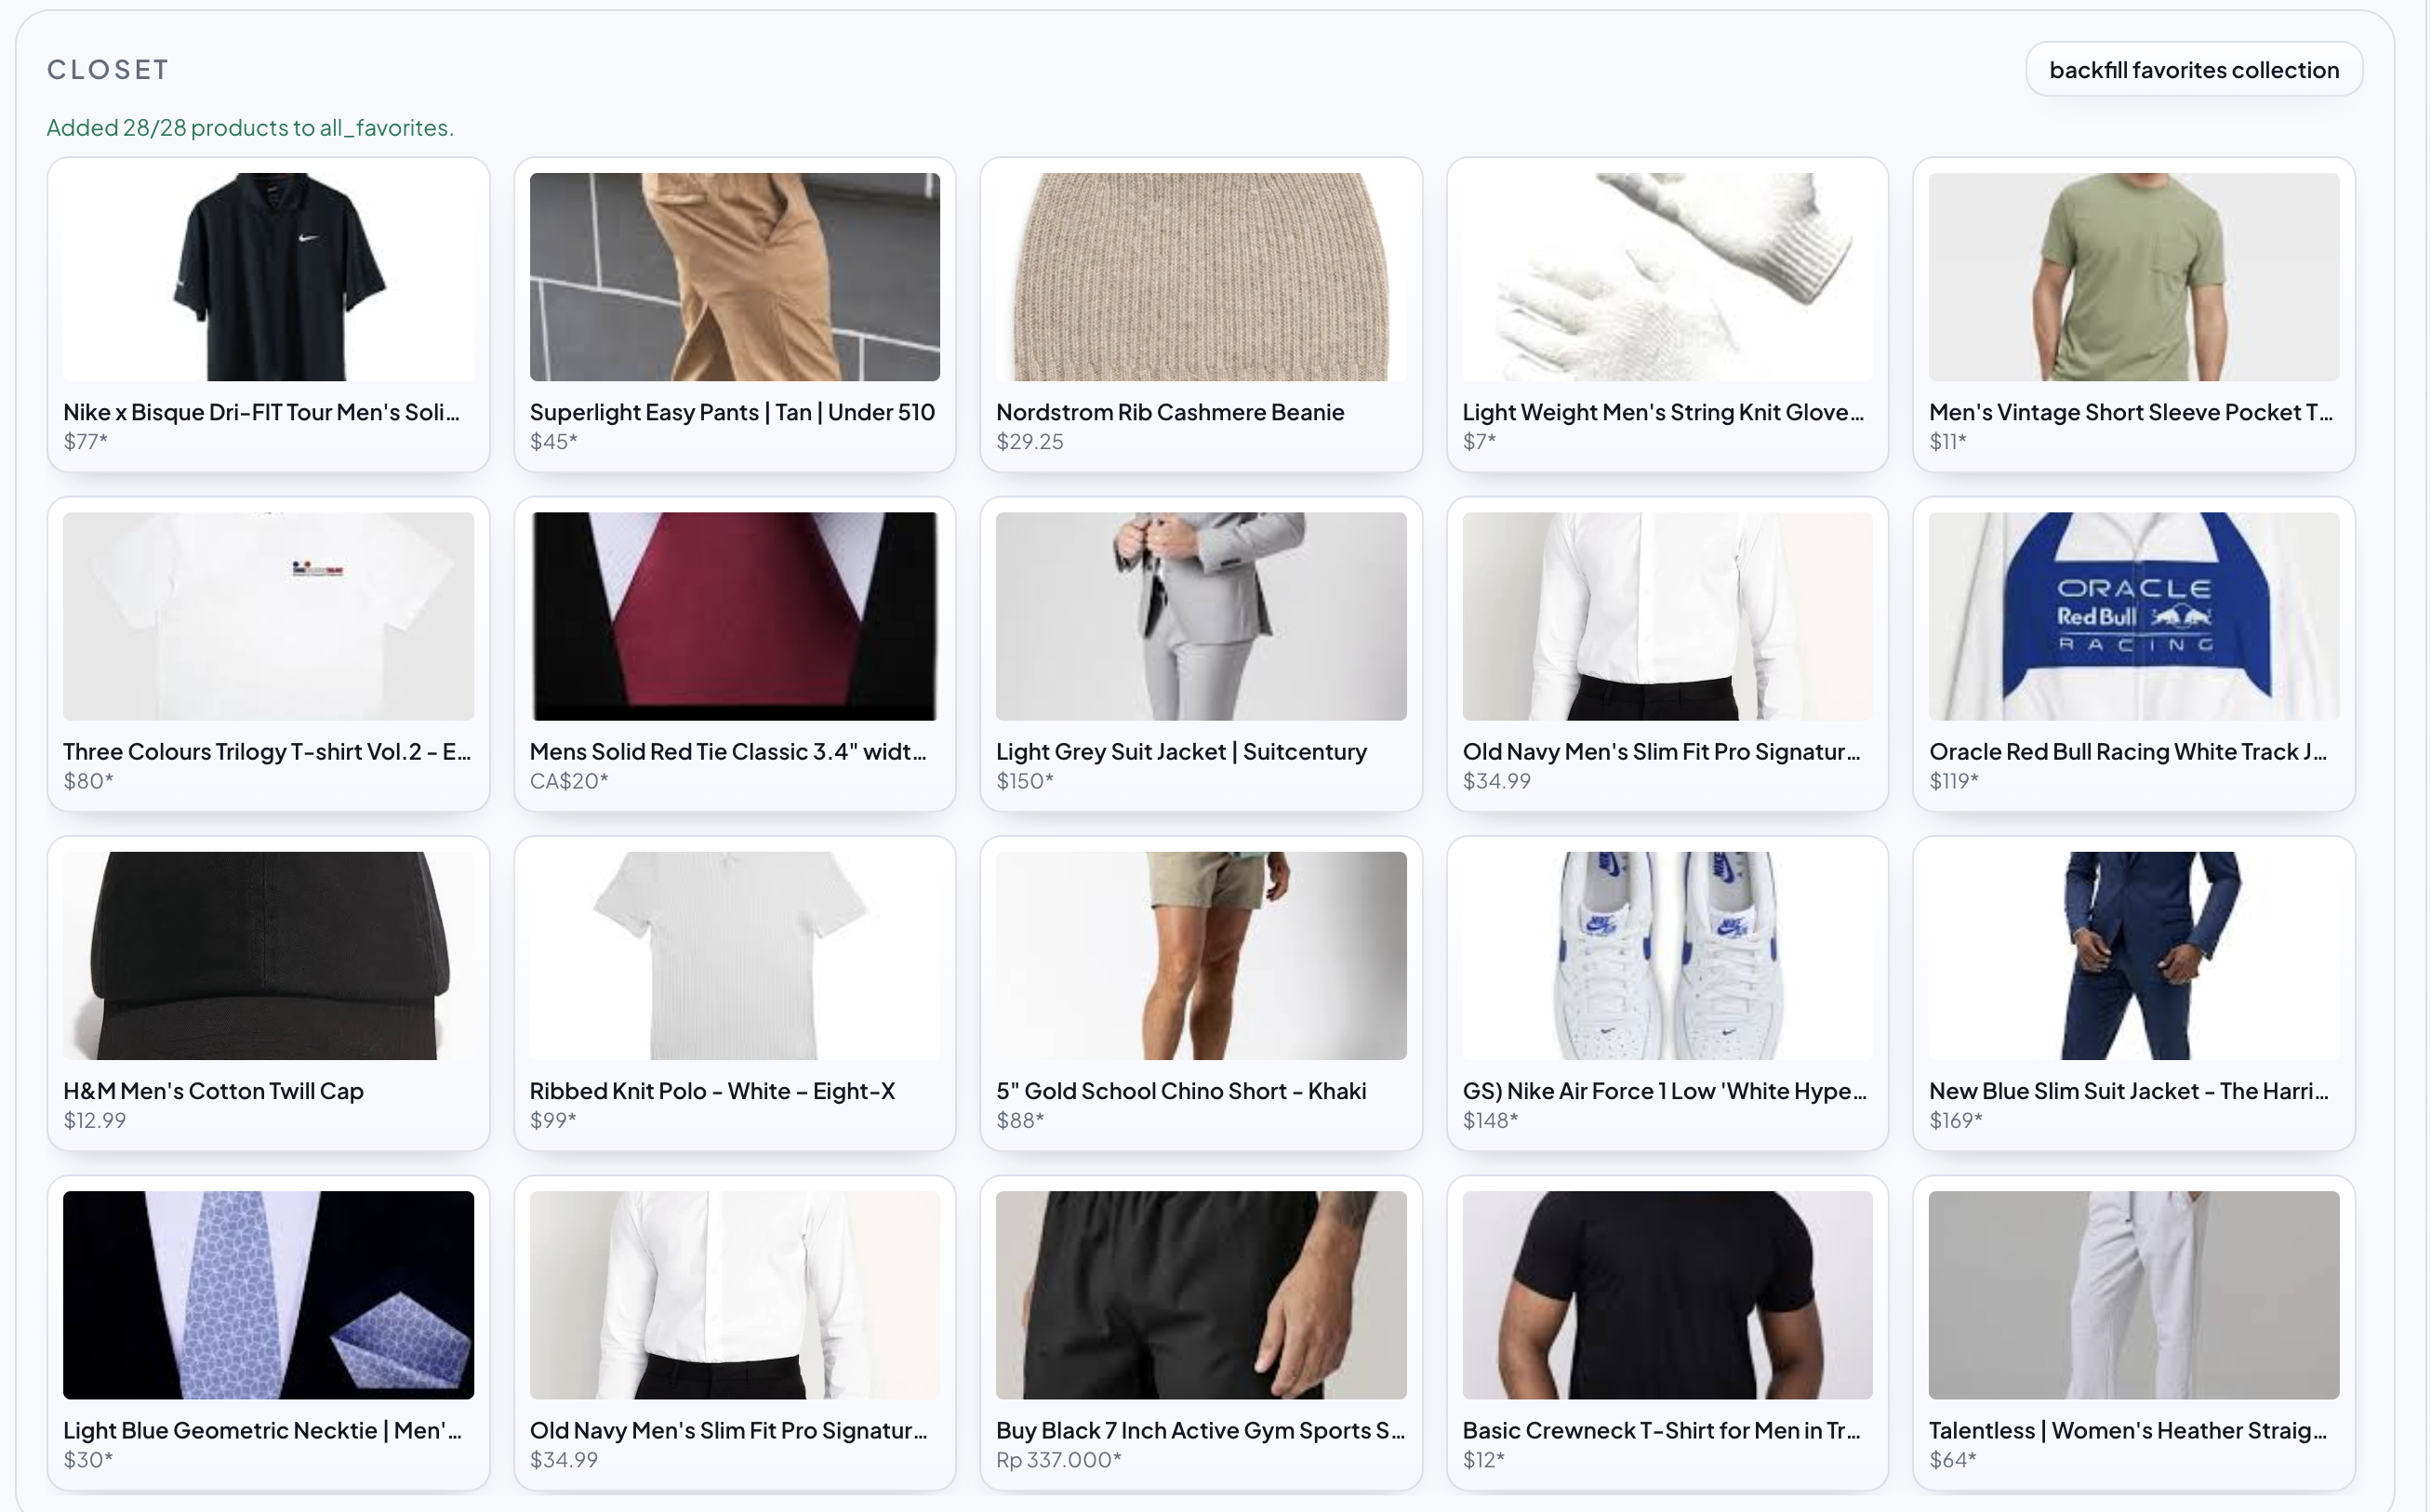Screen dimensions: 2431x1512
Task: Select Superlight Easy Pants Tan product image
Action: pyautogui.click(x=734, y=277)
